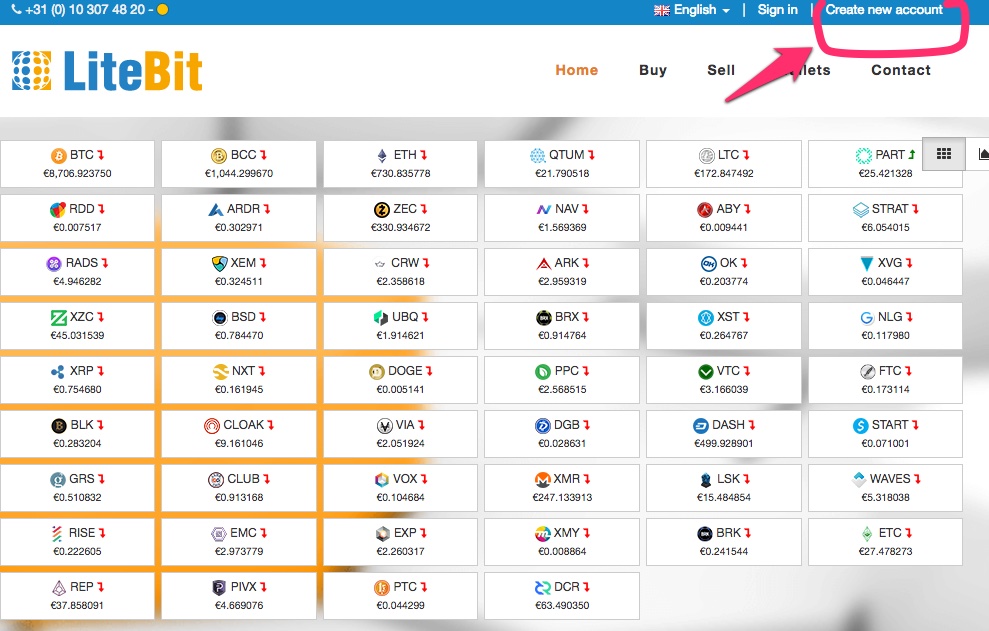Click the Zcash ZEC icon
989x631 pixels.
(382, 209)
